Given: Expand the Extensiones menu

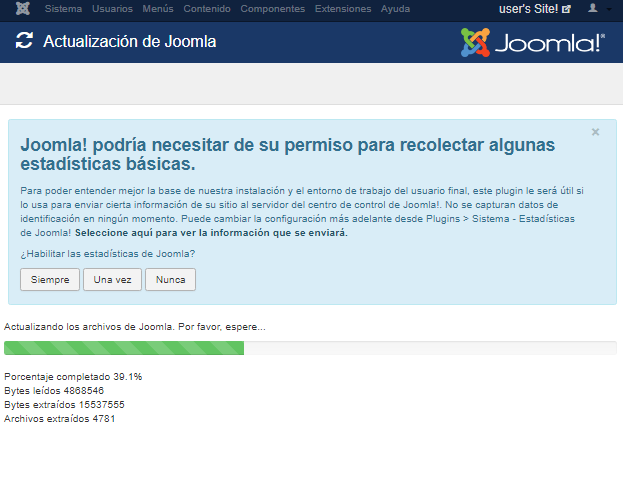Looking at the screenshot, I should pyautogui.click(x=343, y=9).
